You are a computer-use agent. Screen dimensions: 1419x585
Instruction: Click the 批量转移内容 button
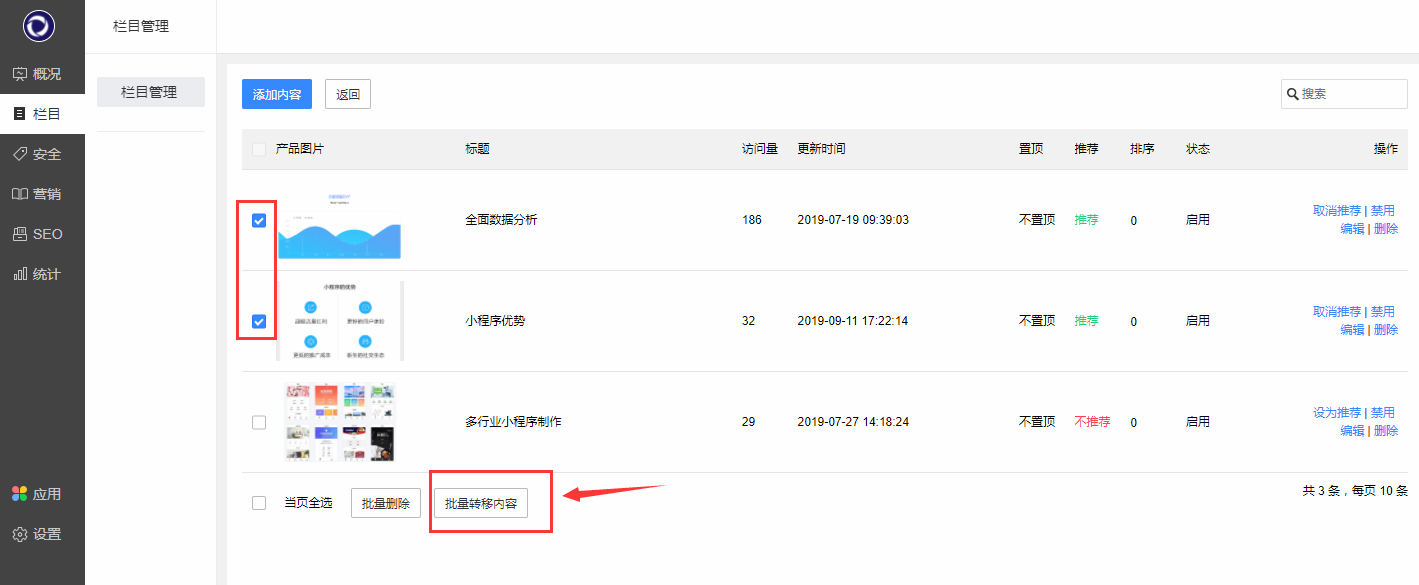481,504
